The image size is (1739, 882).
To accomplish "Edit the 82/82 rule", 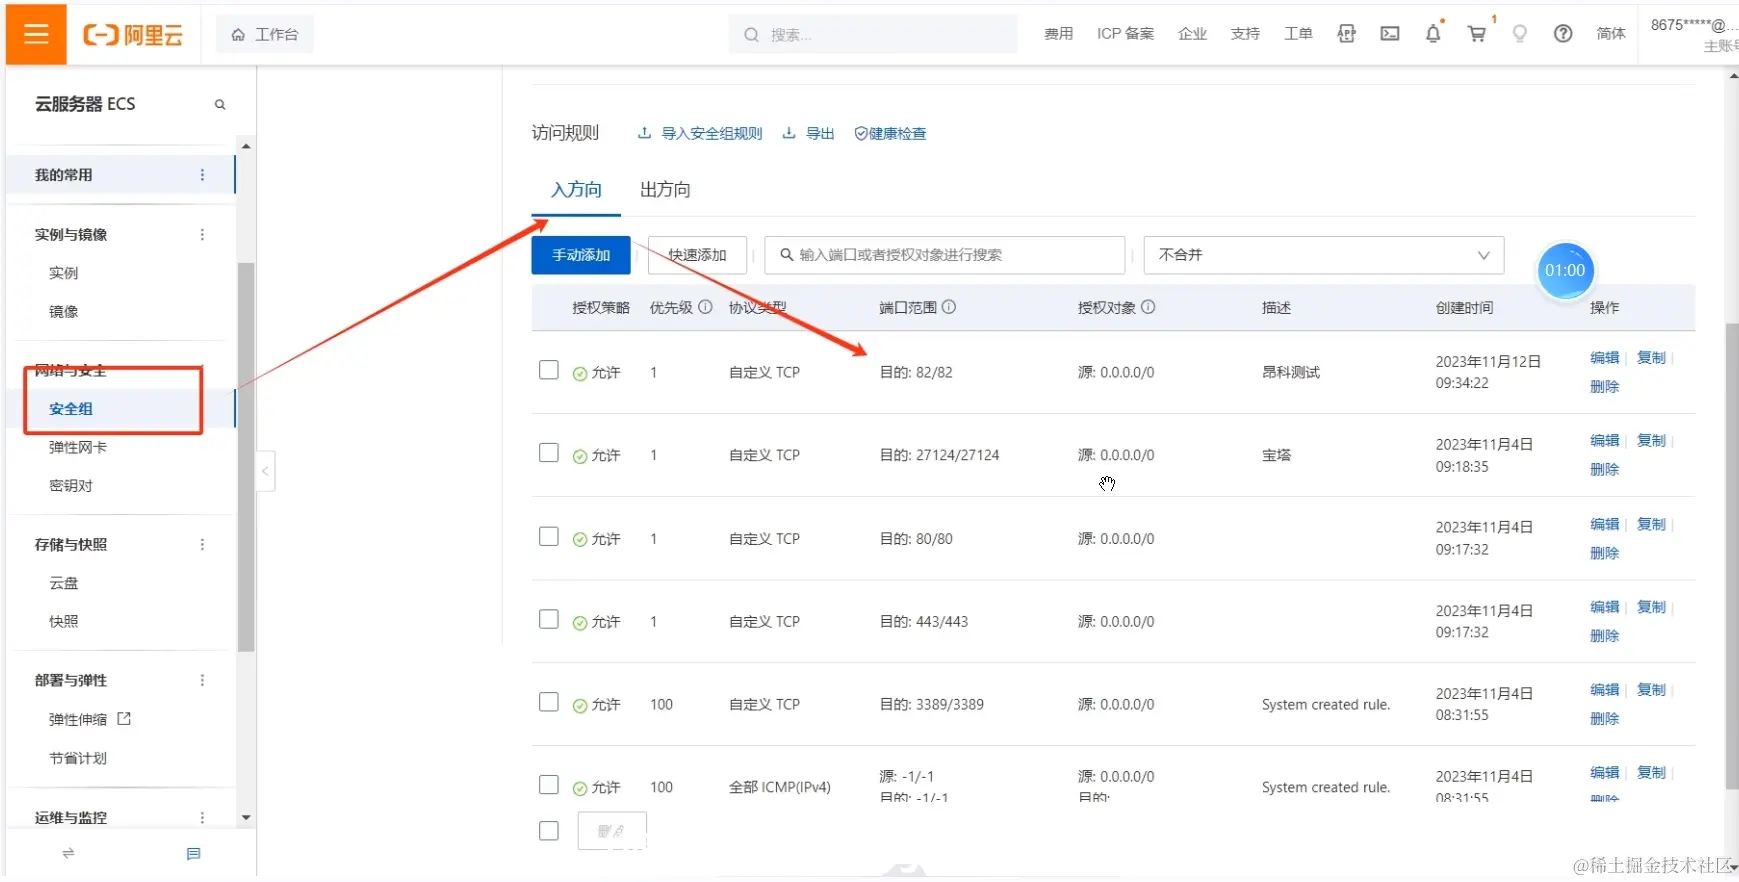I will point(1604,358).
